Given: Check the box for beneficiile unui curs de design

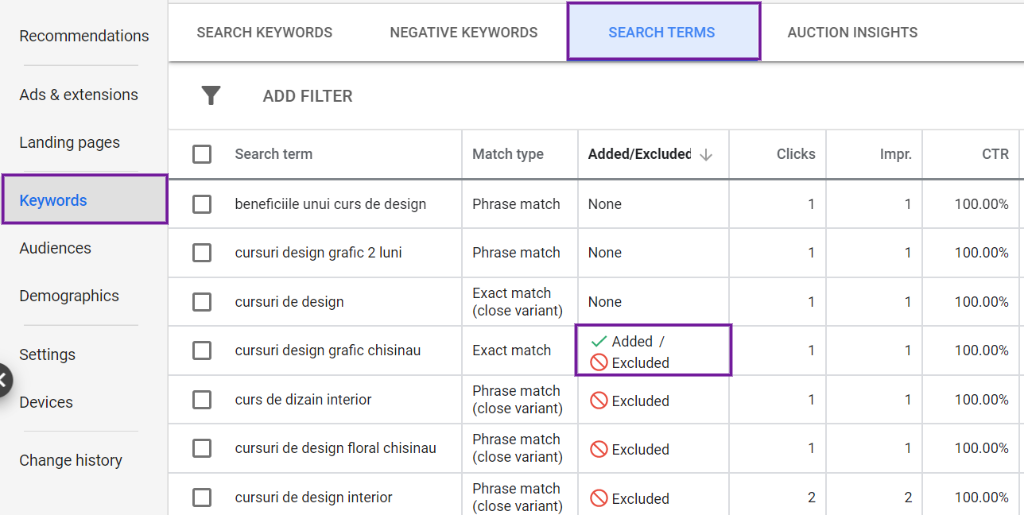Looking at the screenshot, I should [x=202, y=204].
